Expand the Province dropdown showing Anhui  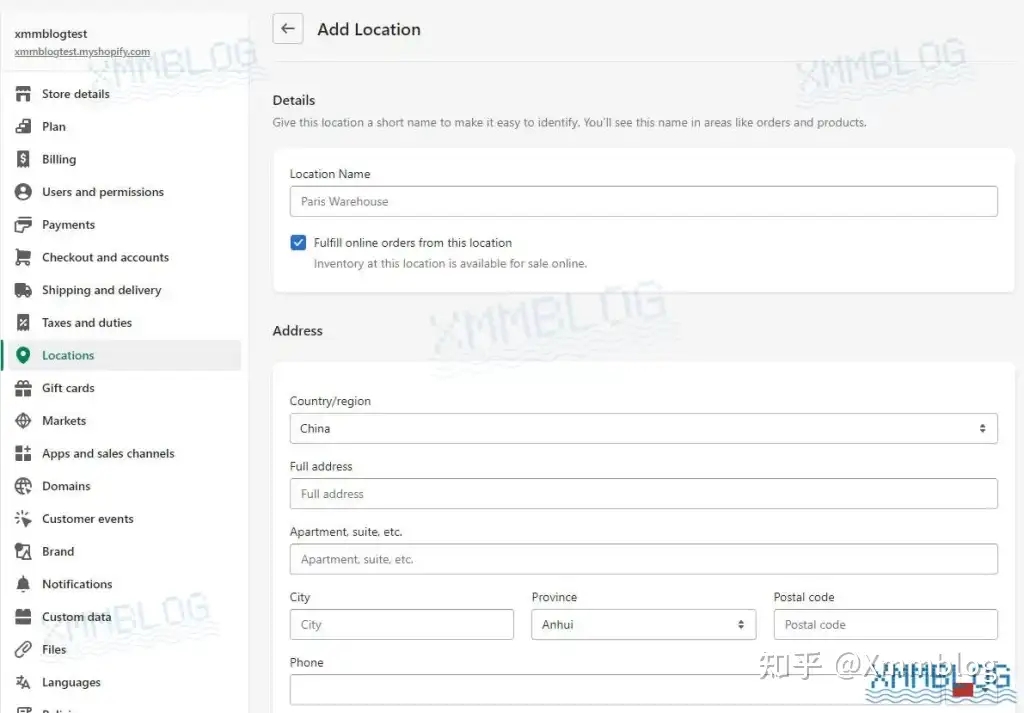(x=643, y=624)
